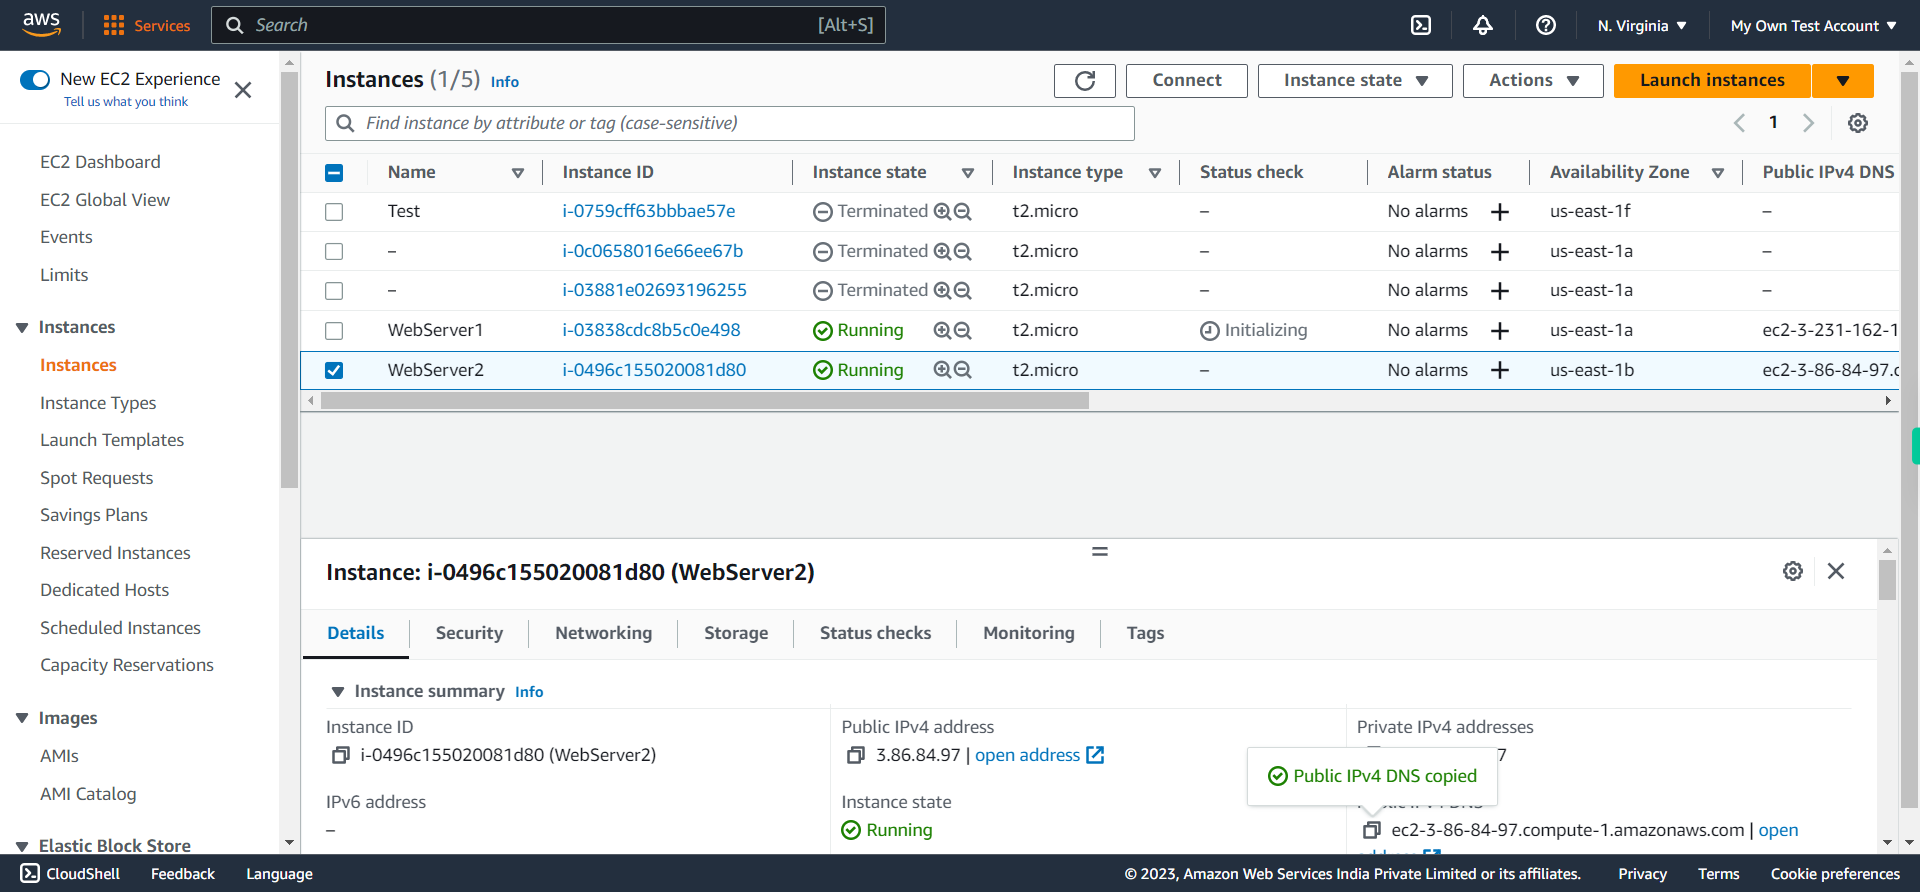
Task: Copy public IPv4 address 3.86.84.97
Action: click(856, 755)
